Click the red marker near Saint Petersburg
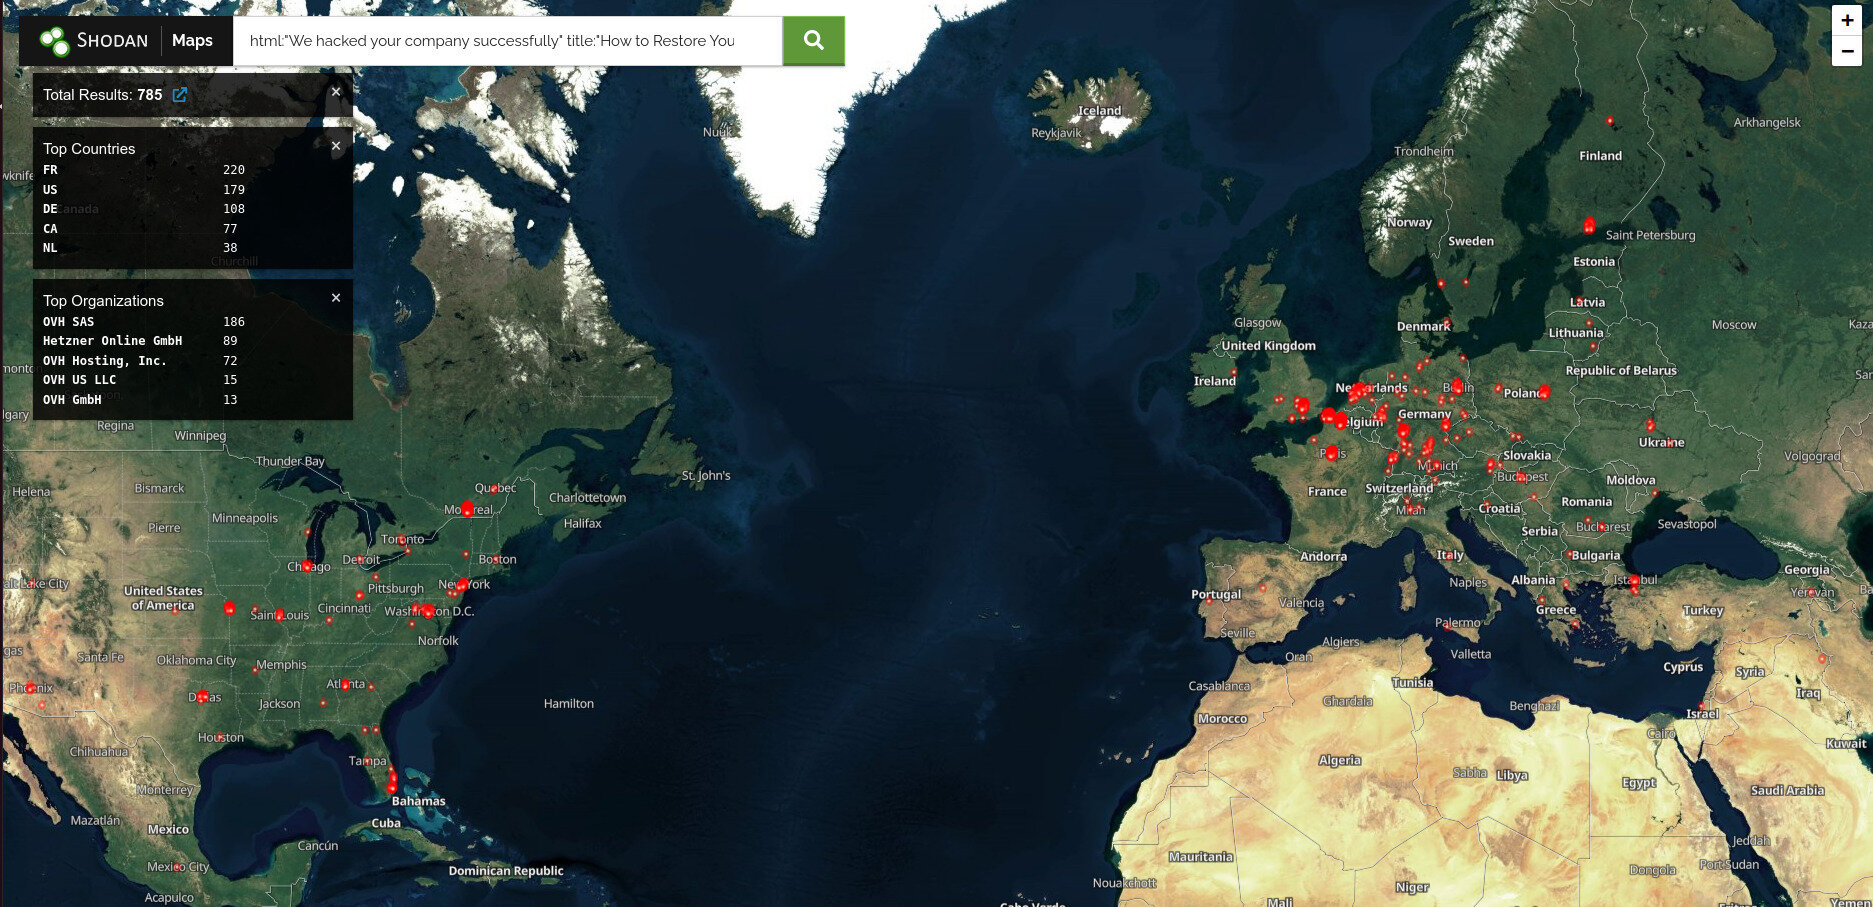The image size is (1873, 907). 1589,226
